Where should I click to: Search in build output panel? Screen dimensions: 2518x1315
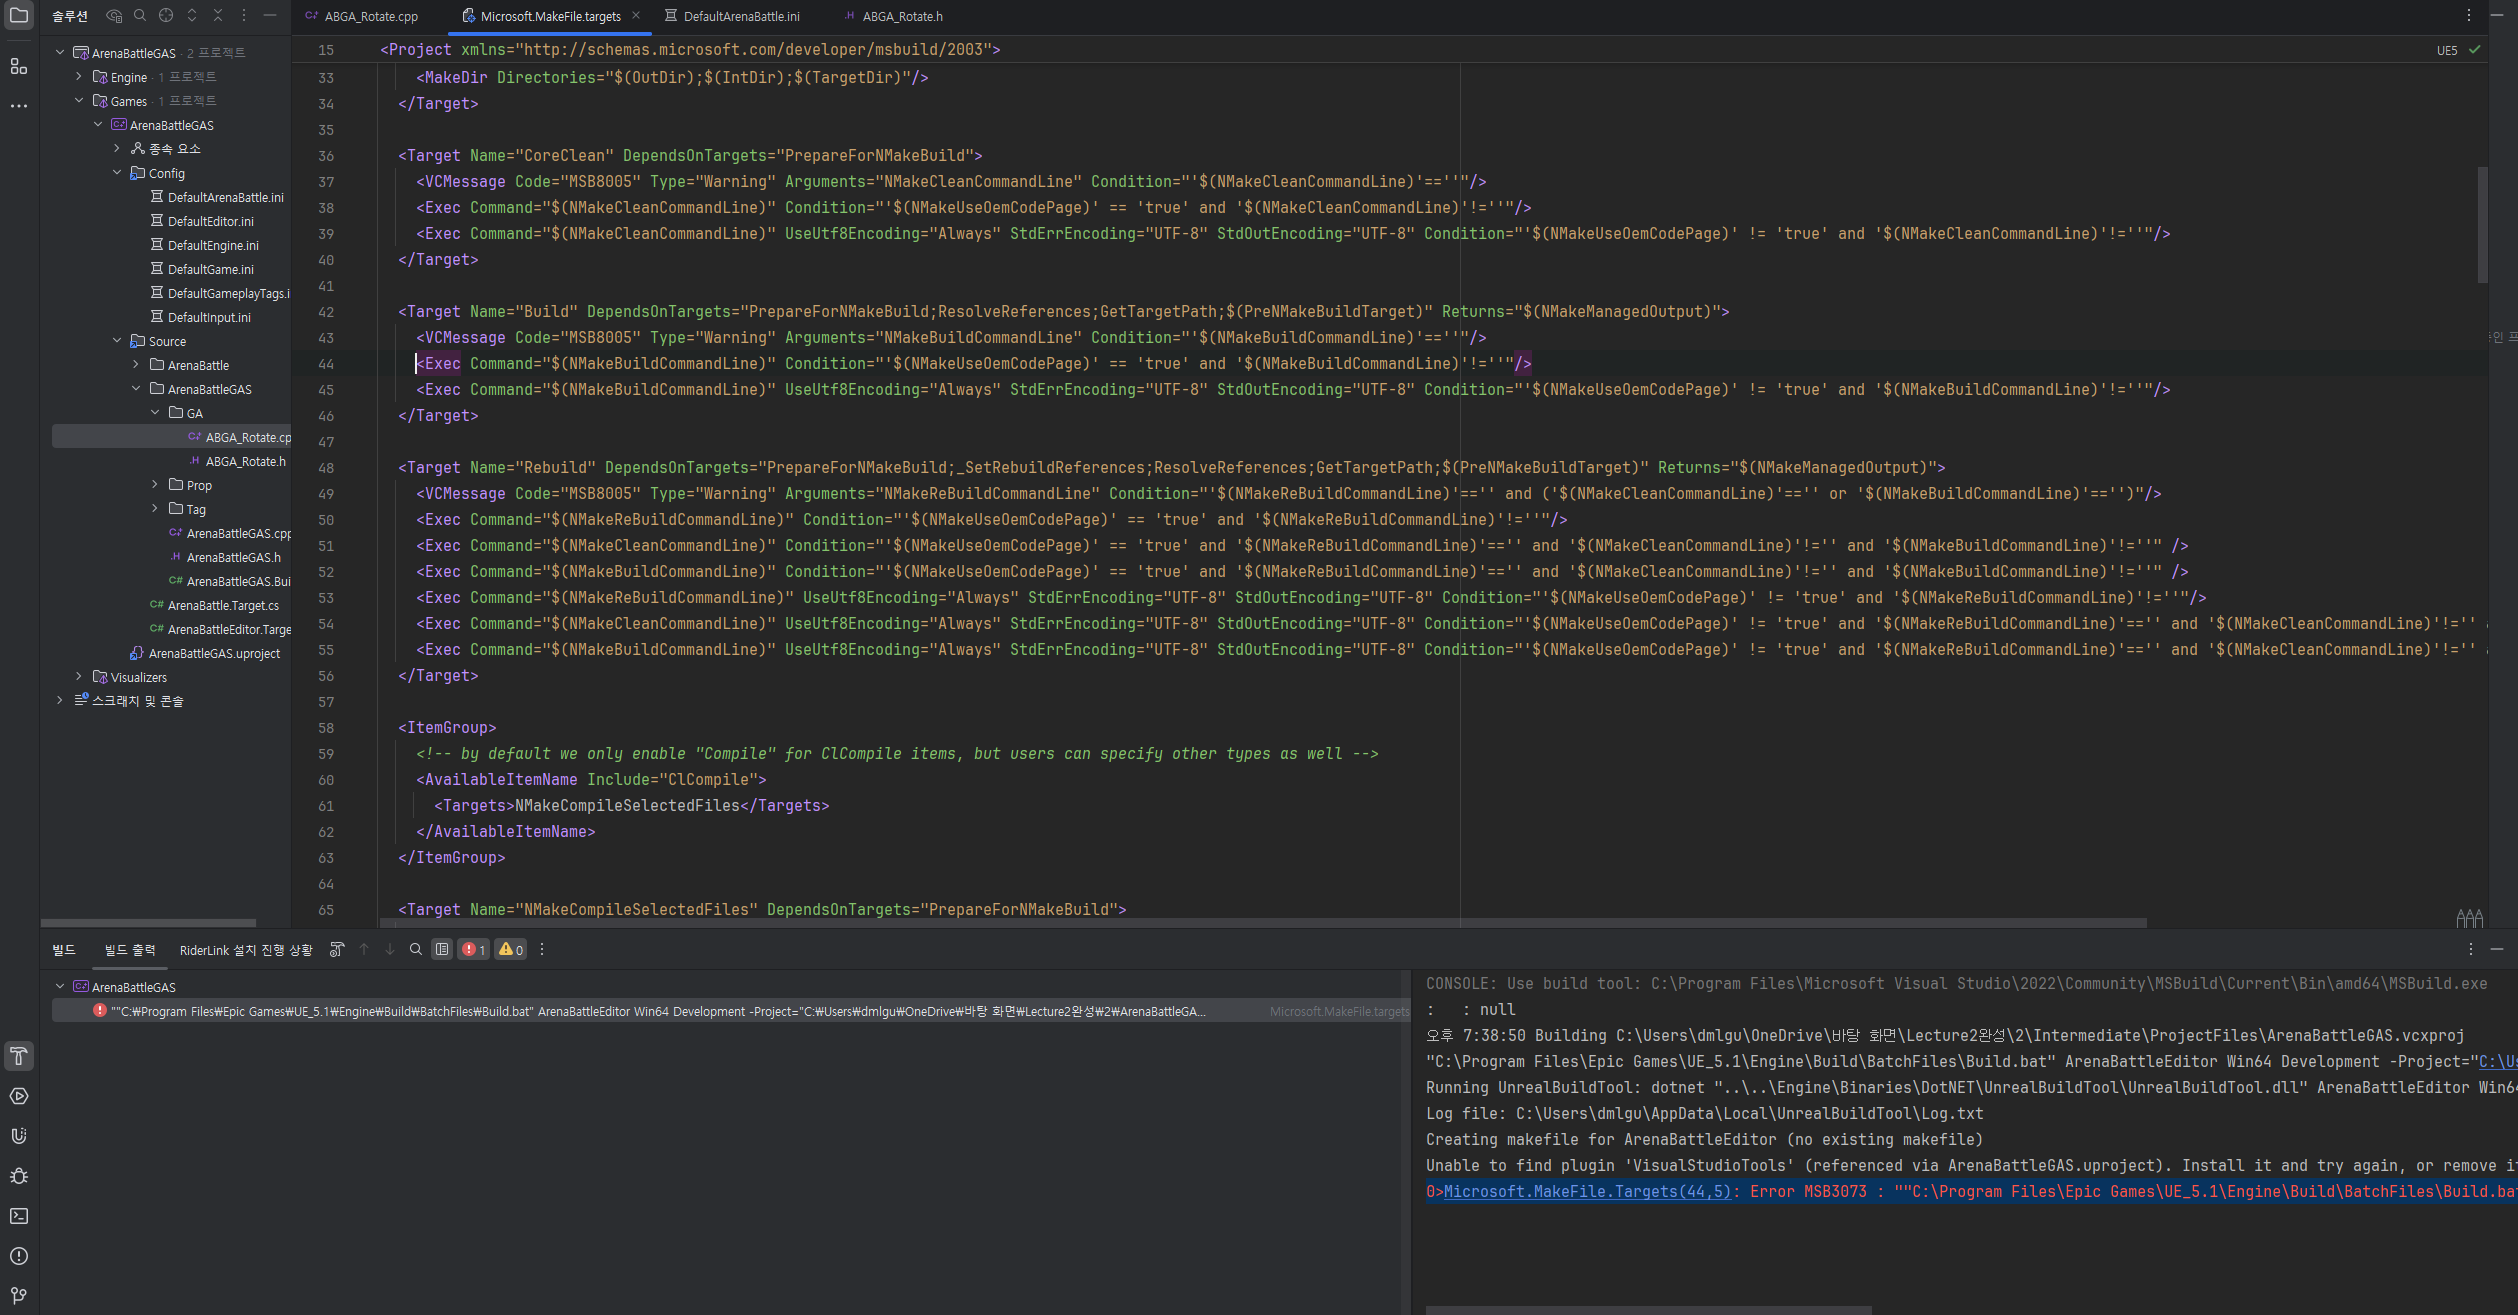point(416,950)
